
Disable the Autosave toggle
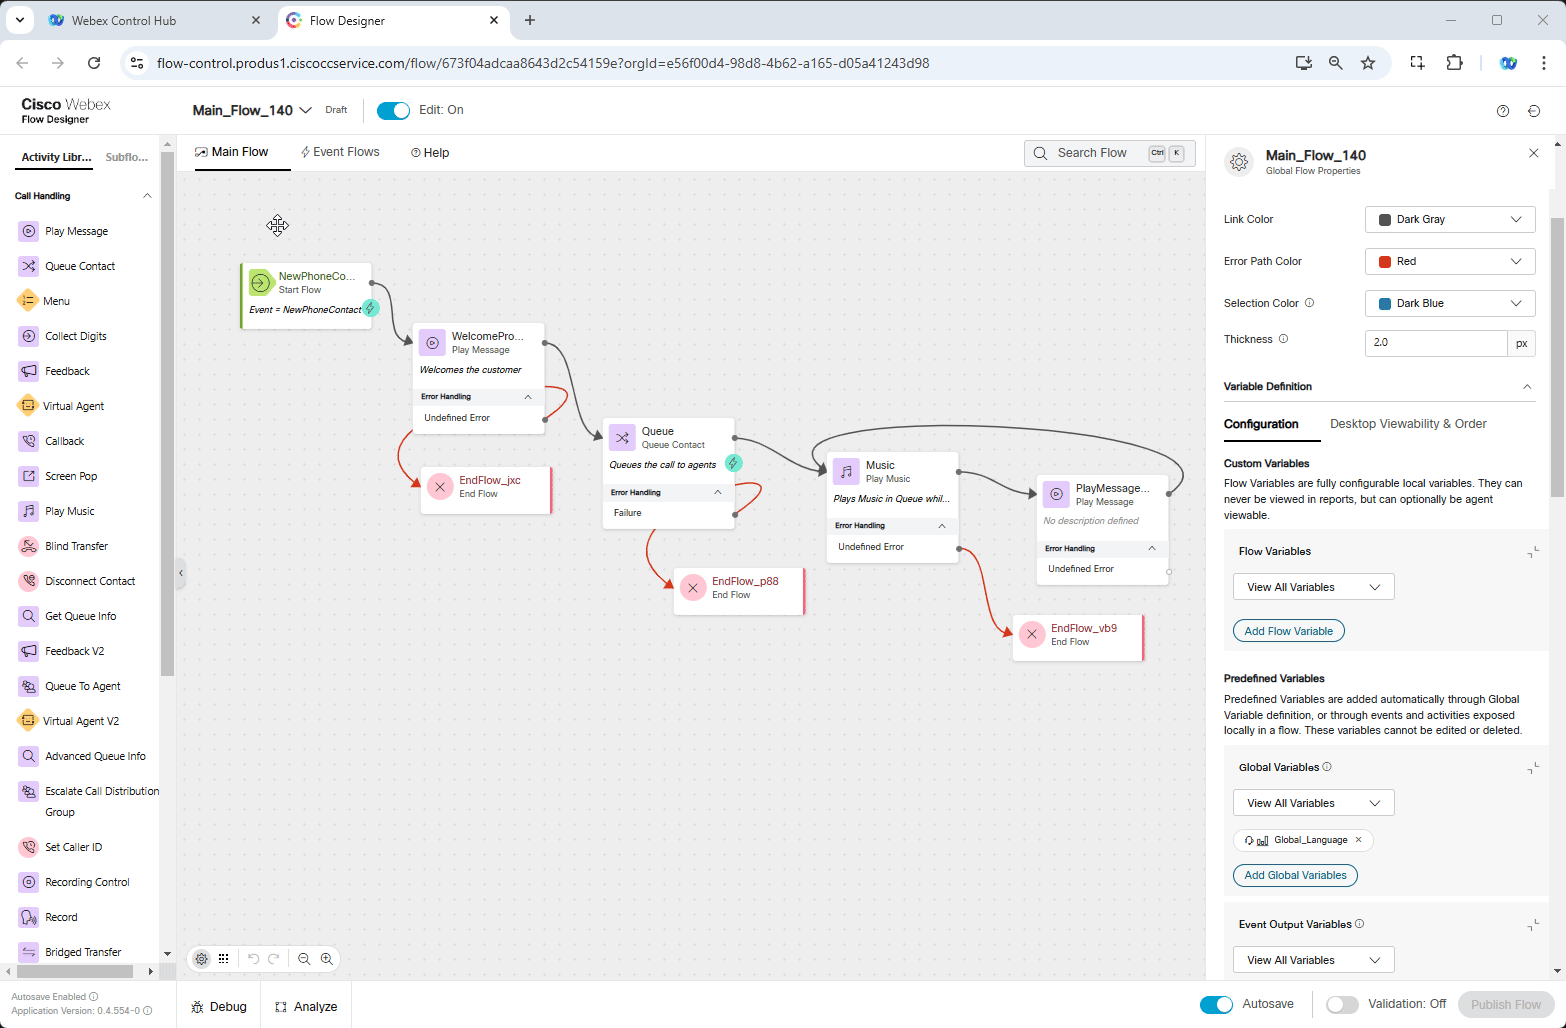click(1216, 1005)
